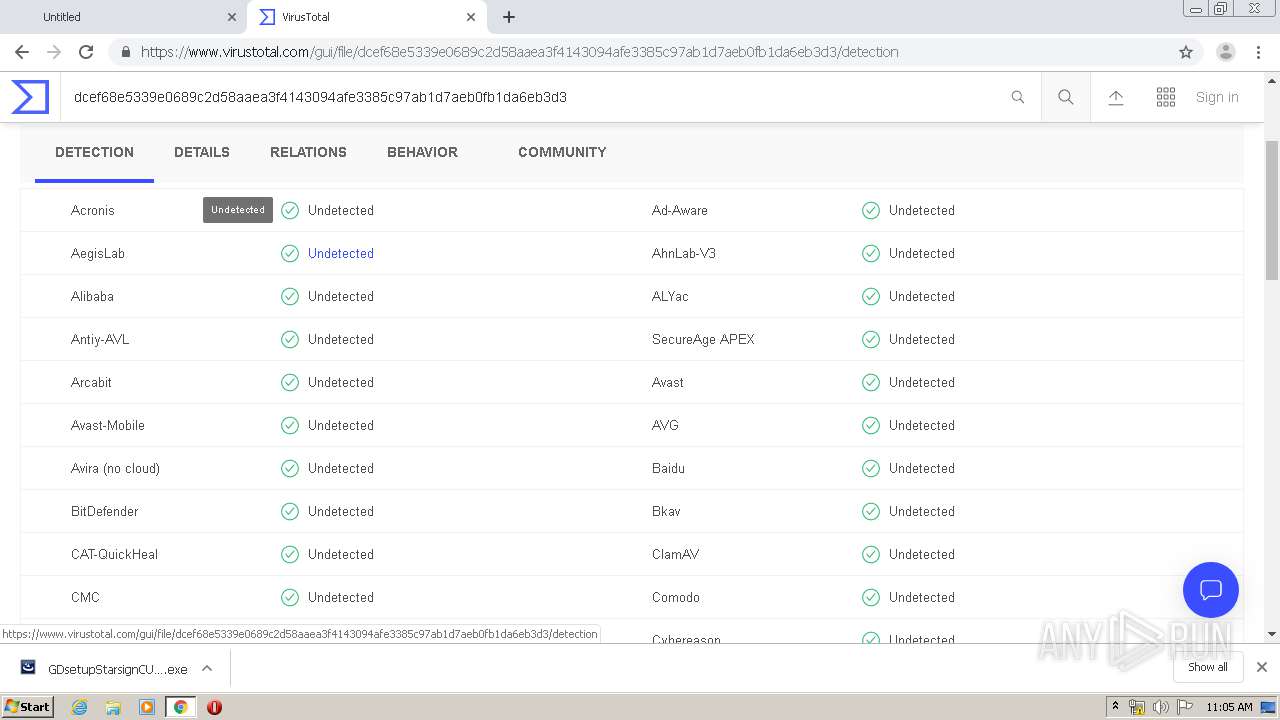1280x720 pixels.
Task: Select Avira (no cloud) engine name
Action: point(115,468)
